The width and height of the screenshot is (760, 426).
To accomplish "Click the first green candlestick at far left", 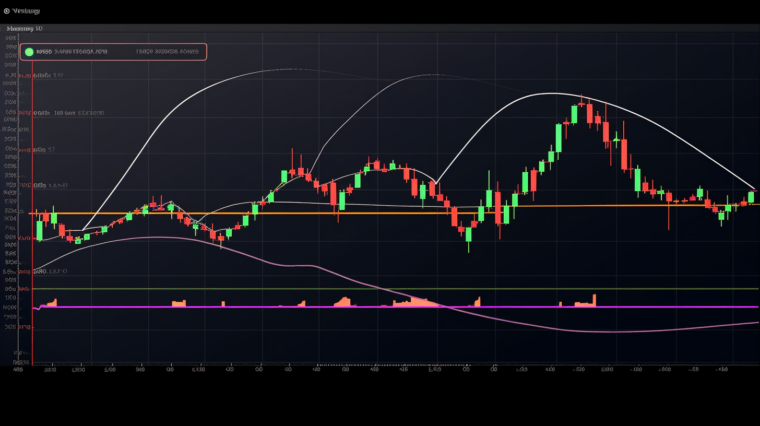I will point(39,230).
